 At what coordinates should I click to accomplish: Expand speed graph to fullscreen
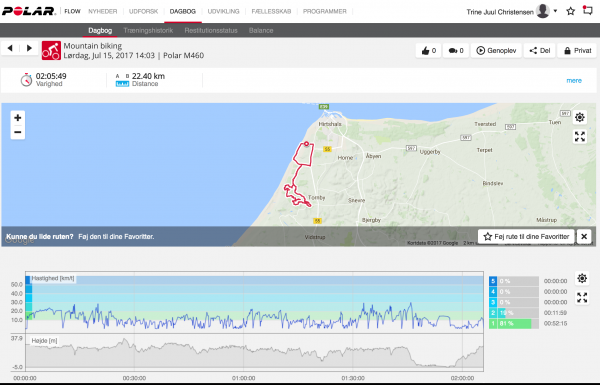click(x=582, y=297)
